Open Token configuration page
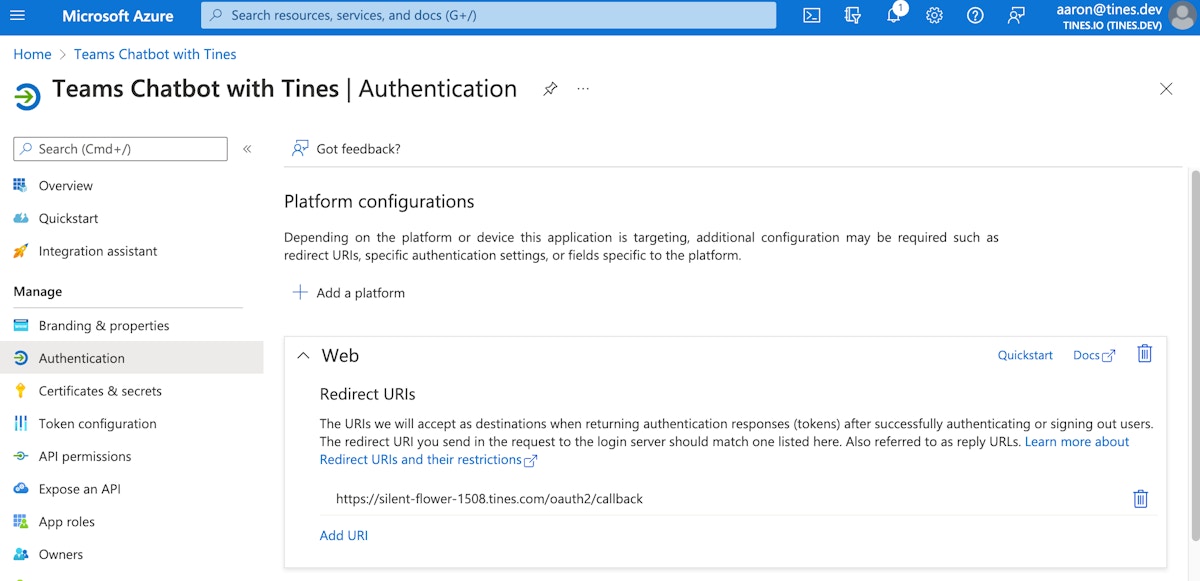The image size is (1200, 581). [97, 424]
